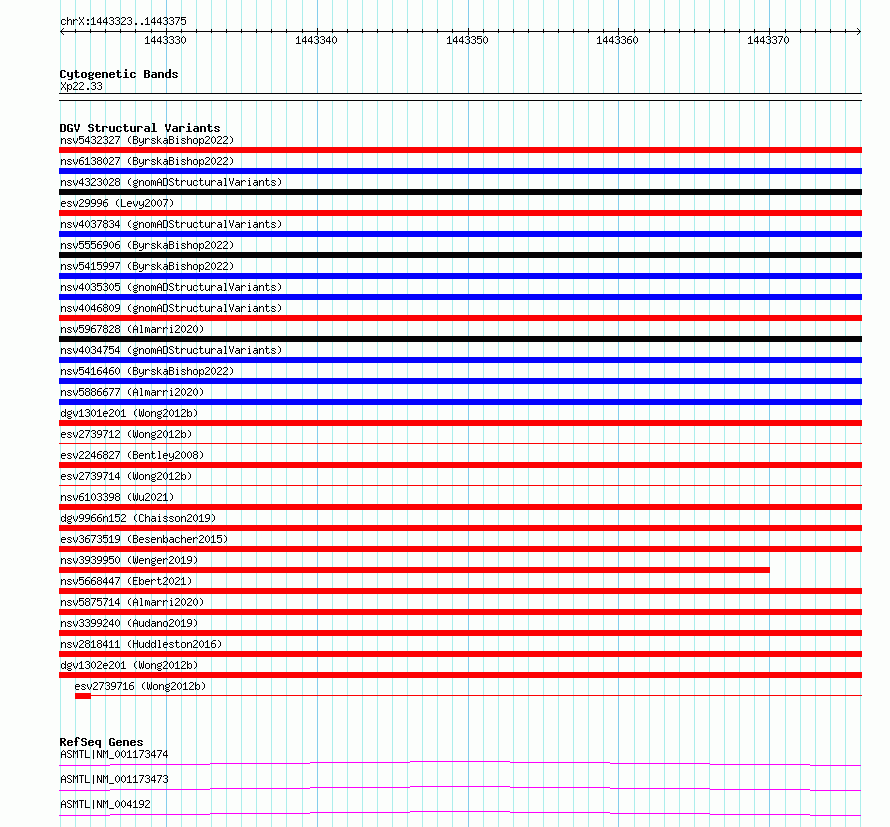Click ruler position 1443350

[x=467, y=40]
